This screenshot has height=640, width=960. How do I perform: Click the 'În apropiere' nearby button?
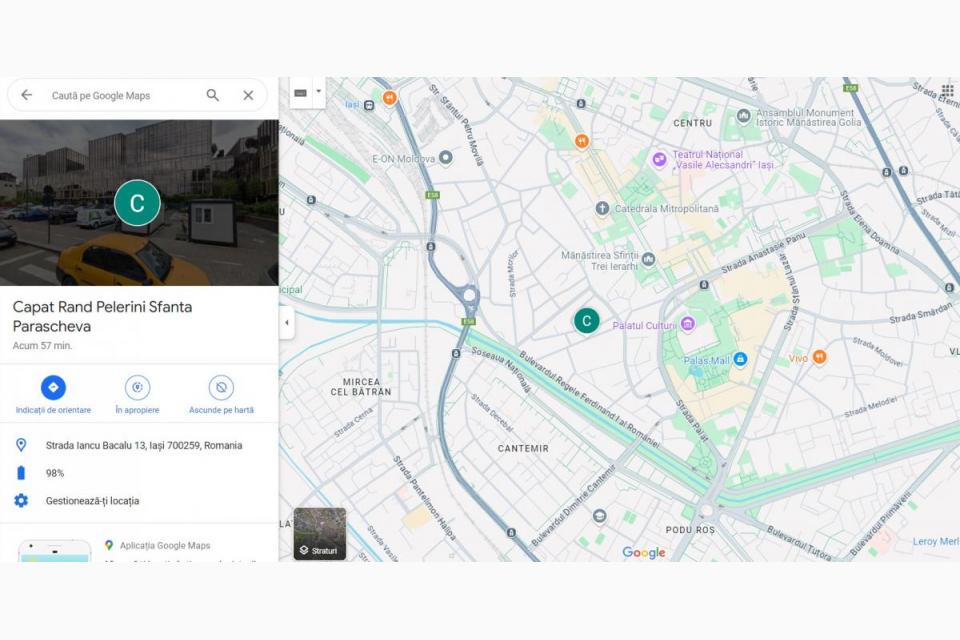[x=137, y=395]
